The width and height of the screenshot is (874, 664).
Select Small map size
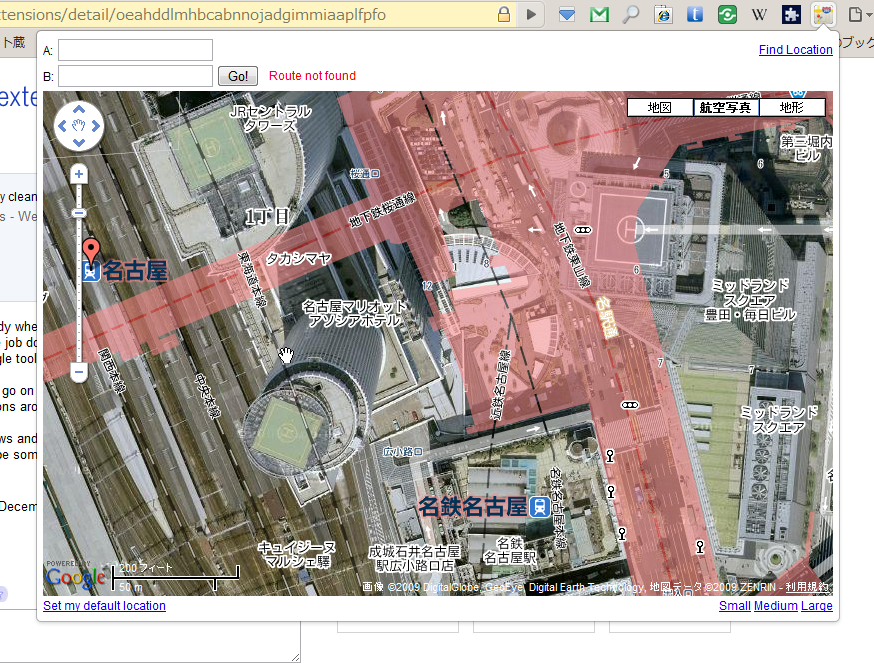[735, 606]
